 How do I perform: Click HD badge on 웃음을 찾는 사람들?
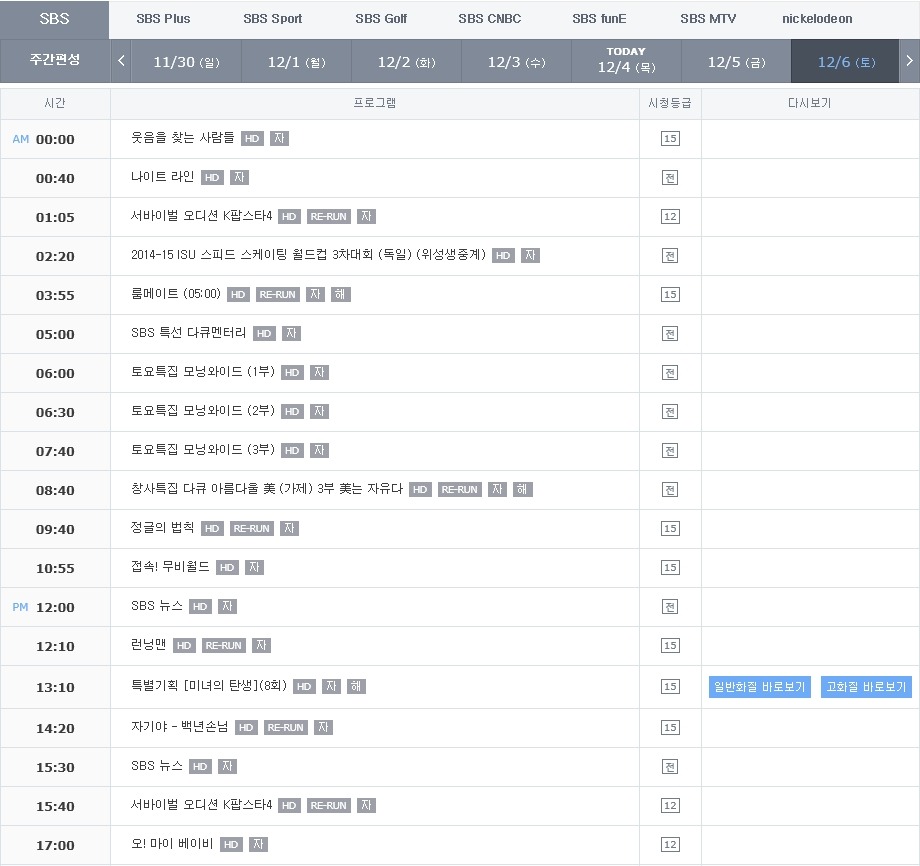[x=252, y=138]
